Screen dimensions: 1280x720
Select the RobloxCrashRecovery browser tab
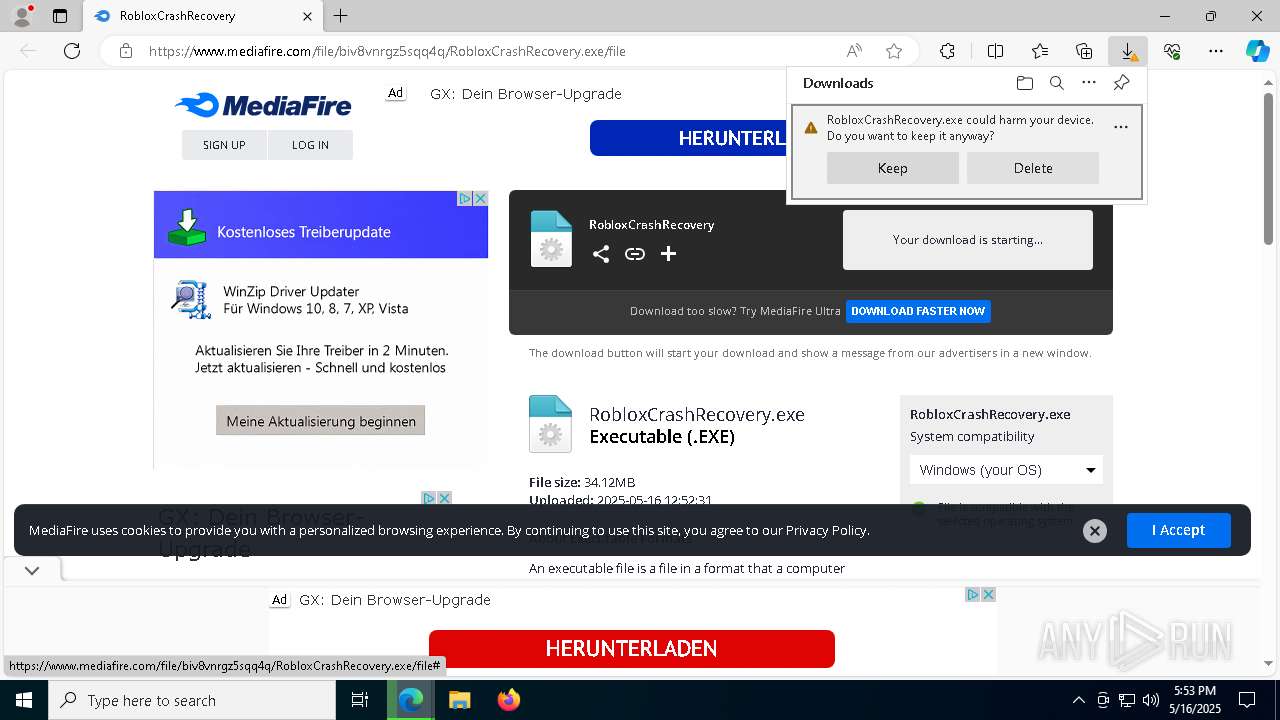203,16
